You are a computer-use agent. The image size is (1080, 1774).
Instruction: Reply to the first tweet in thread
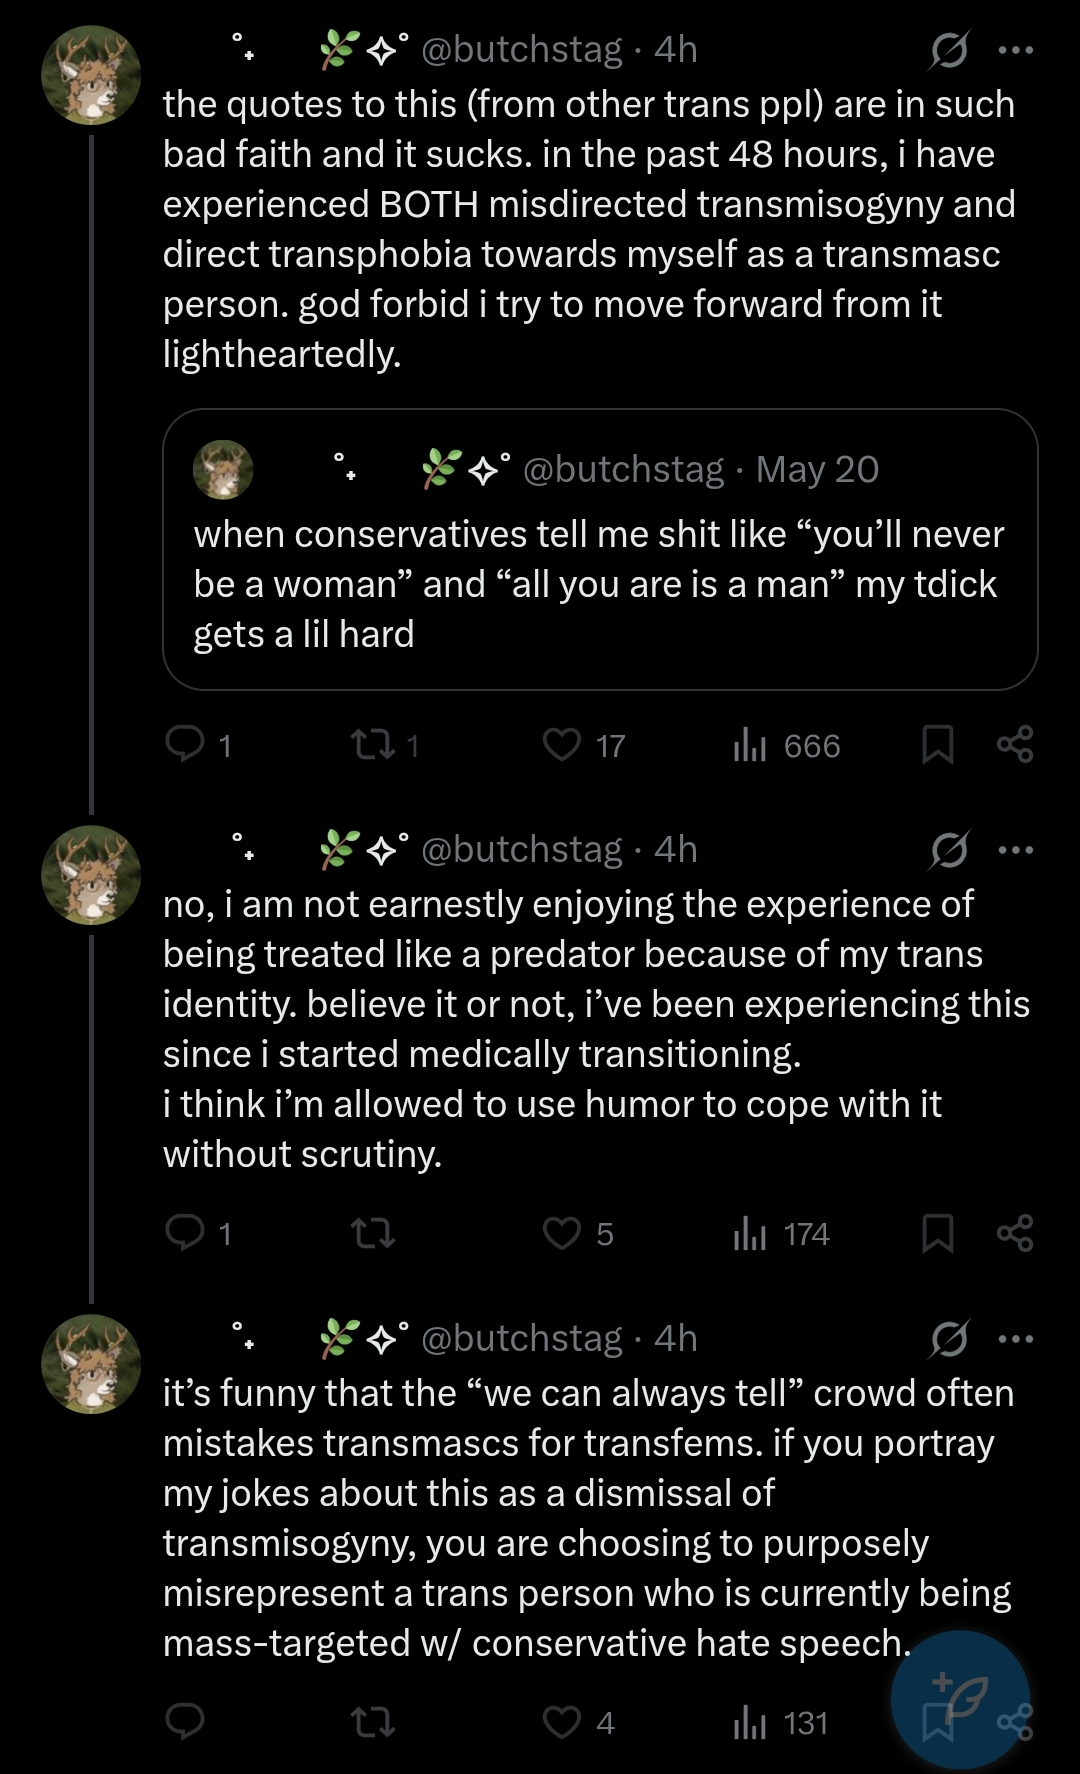[186, 745]
